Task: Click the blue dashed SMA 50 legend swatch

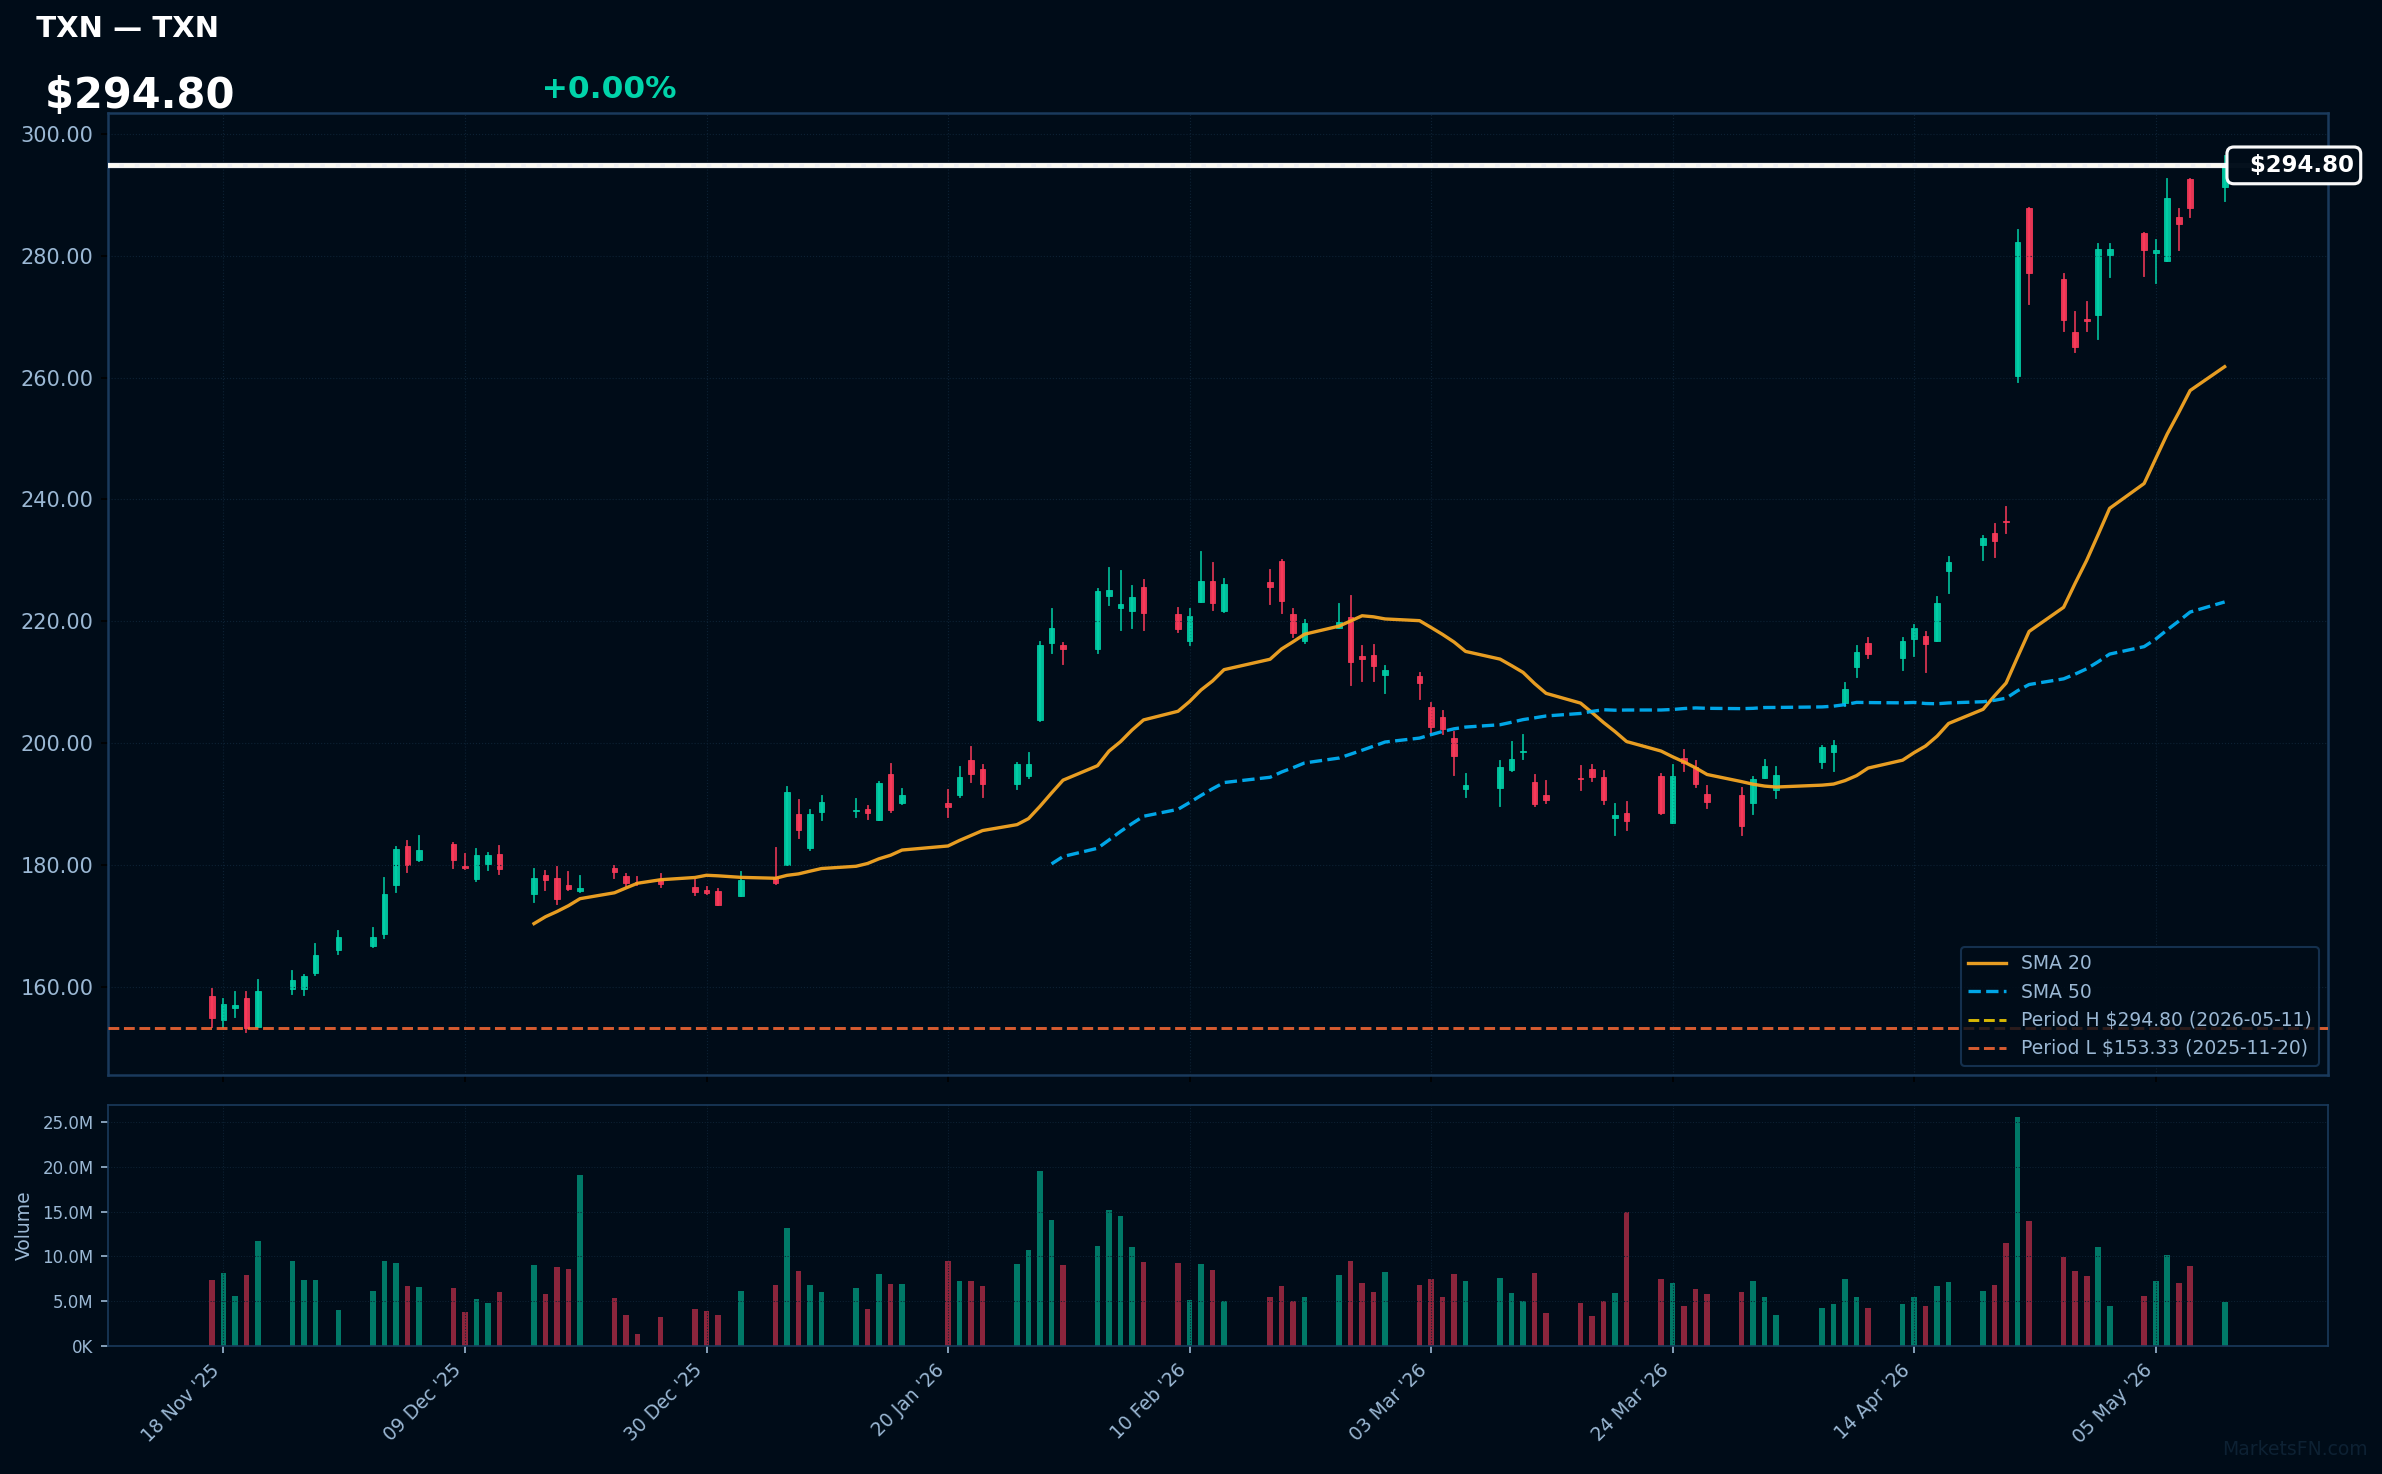Action: click(x=1987, y=992)
